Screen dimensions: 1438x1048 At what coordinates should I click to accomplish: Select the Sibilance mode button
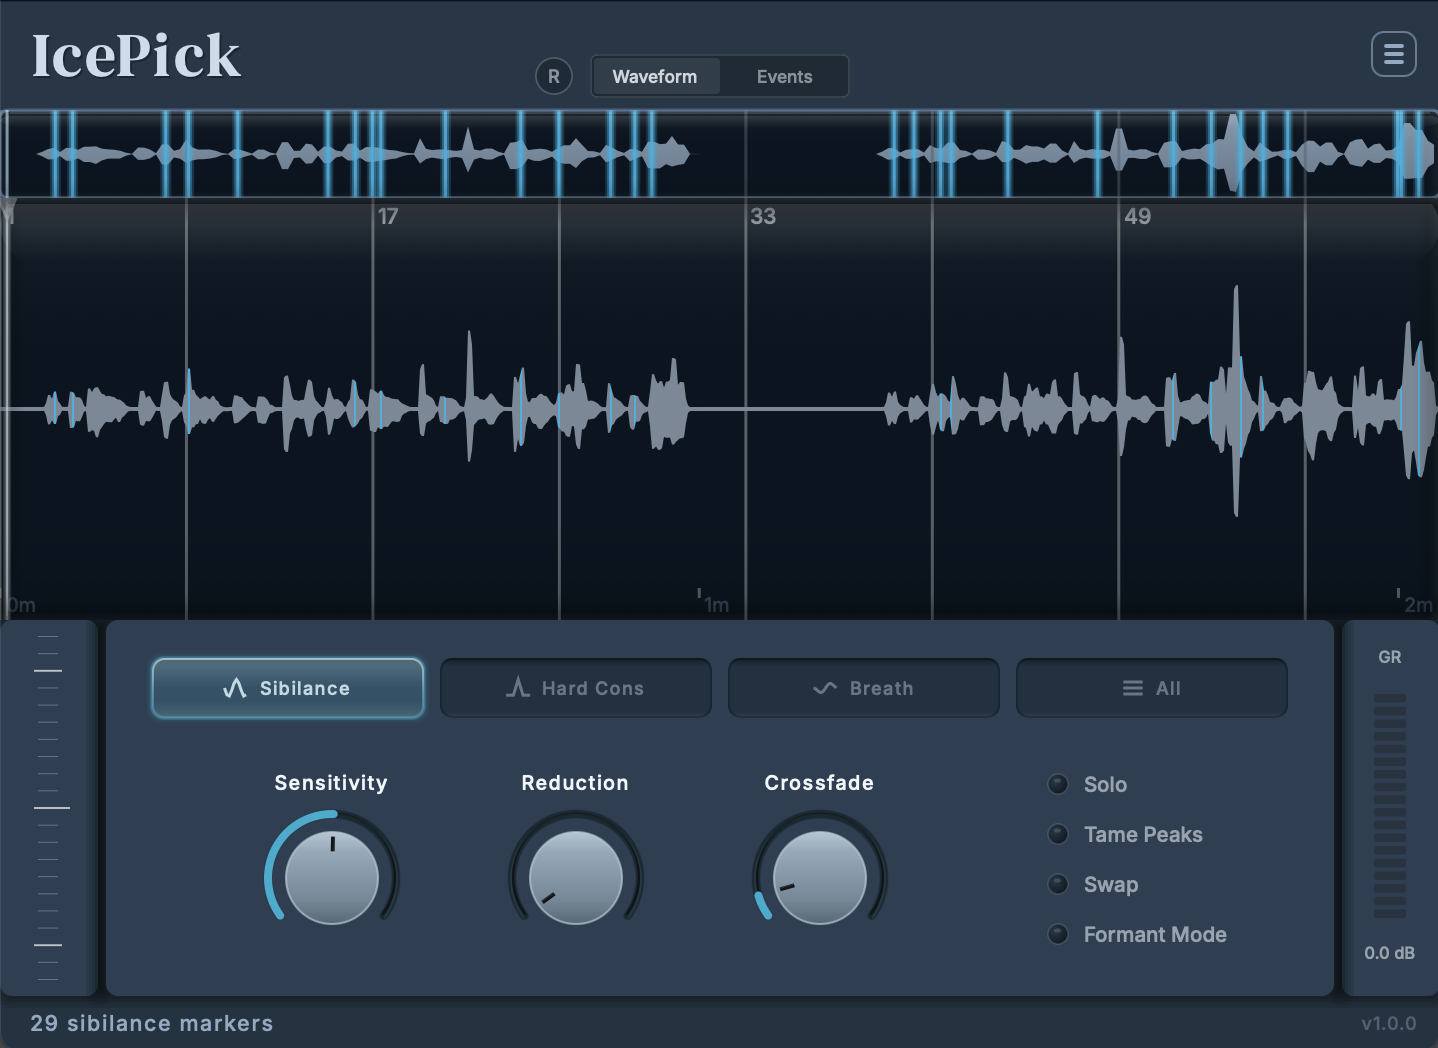click(288, 688)
